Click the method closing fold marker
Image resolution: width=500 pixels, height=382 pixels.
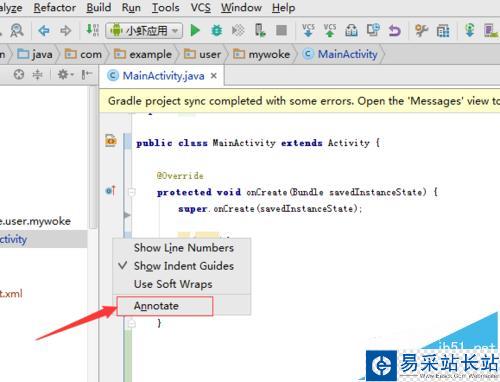pyautogui.click(x=132, y=324)
